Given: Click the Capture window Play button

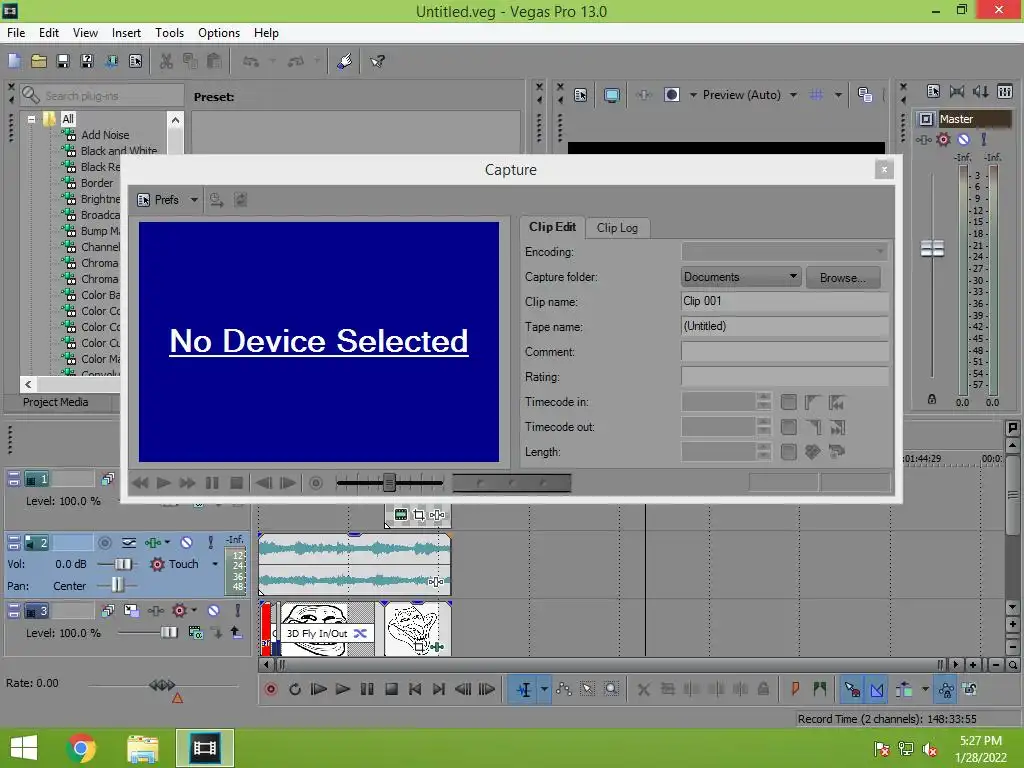Looking at the screenshot, I should 163,483.
